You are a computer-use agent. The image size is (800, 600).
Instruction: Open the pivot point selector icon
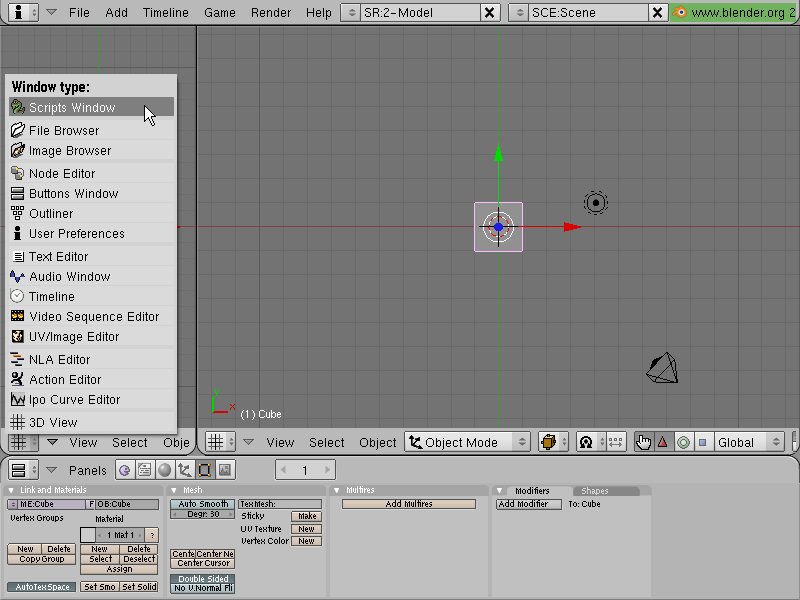click(x=591, y=442)
